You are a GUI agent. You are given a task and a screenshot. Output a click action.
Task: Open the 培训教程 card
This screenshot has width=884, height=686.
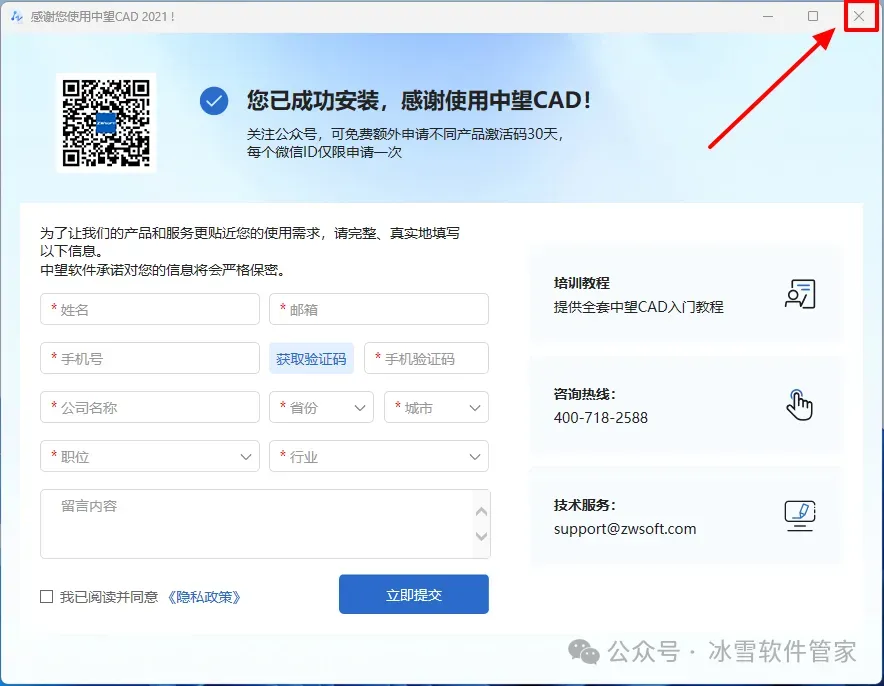(x=687, y=294)
